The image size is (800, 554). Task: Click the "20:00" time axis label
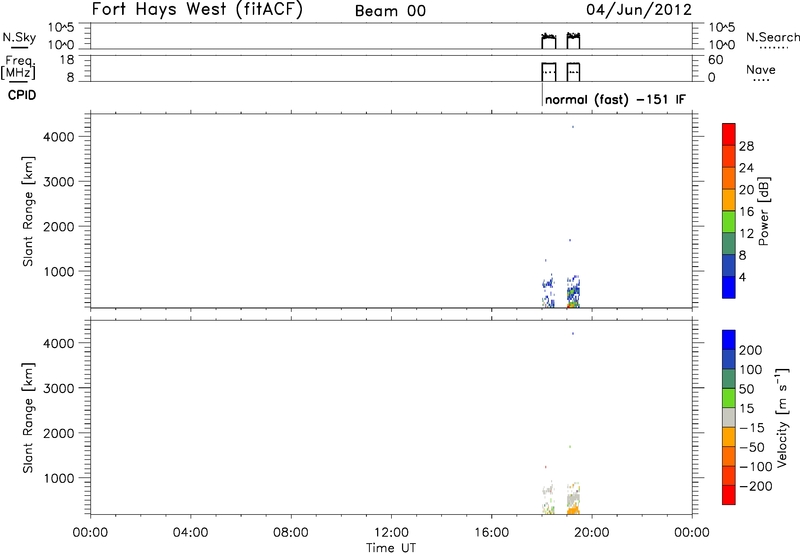point(592,533)
